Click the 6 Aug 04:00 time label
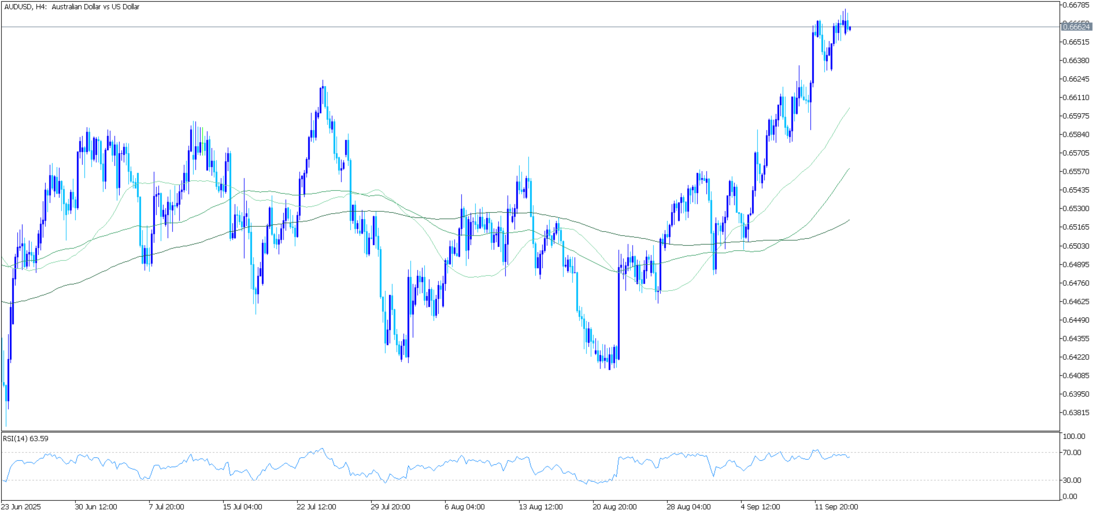Viewport: 1100px width, 514px height. point(463,507)
